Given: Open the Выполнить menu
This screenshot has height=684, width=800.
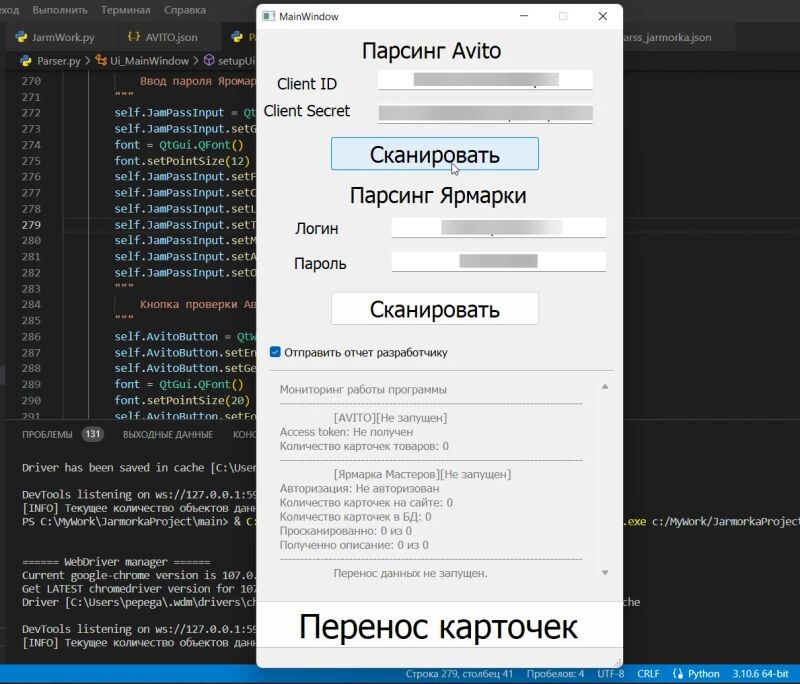Looking at the screenshot, I should [x=60, y=10].
